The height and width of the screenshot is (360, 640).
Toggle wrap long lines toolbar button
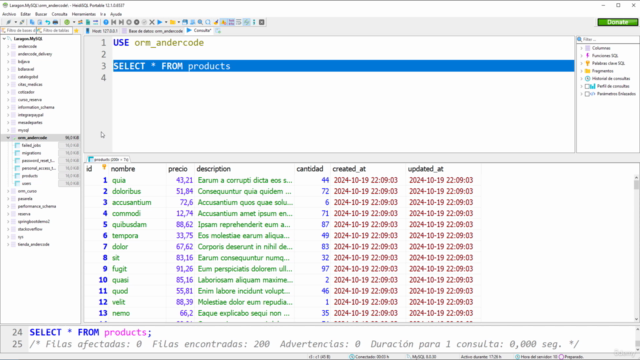pyautogui.click(x=239, y=22)
